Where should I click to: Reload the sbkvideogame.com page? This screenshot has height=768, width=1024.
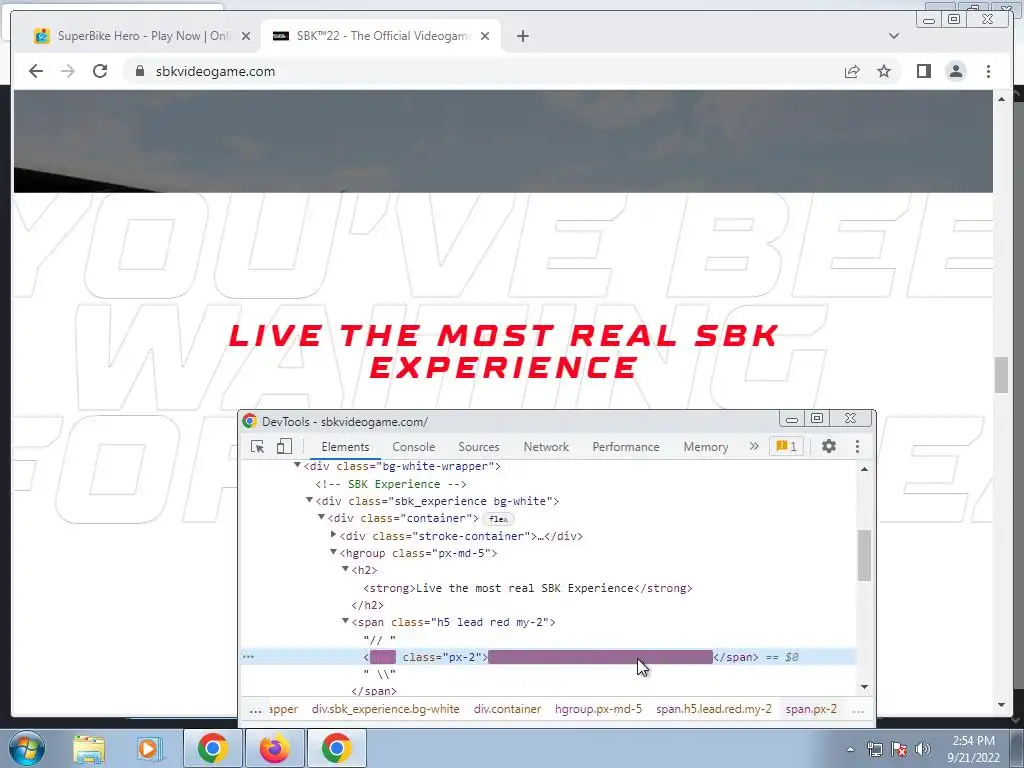pos(100,71)
